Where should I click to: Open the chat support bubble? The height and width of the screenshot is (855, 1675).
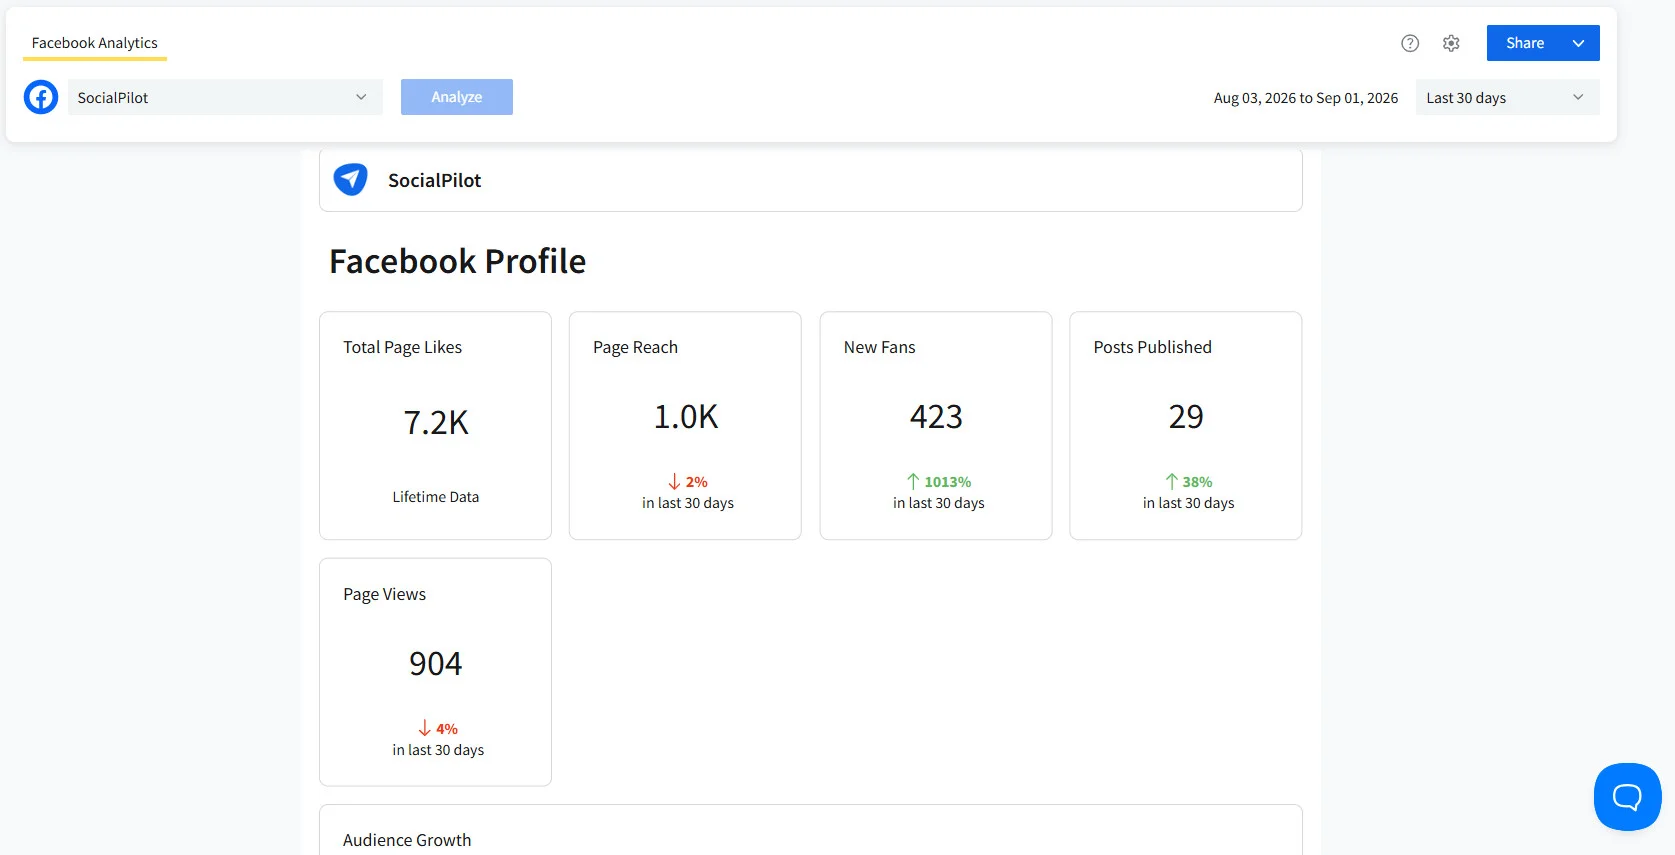[1627, 797]
